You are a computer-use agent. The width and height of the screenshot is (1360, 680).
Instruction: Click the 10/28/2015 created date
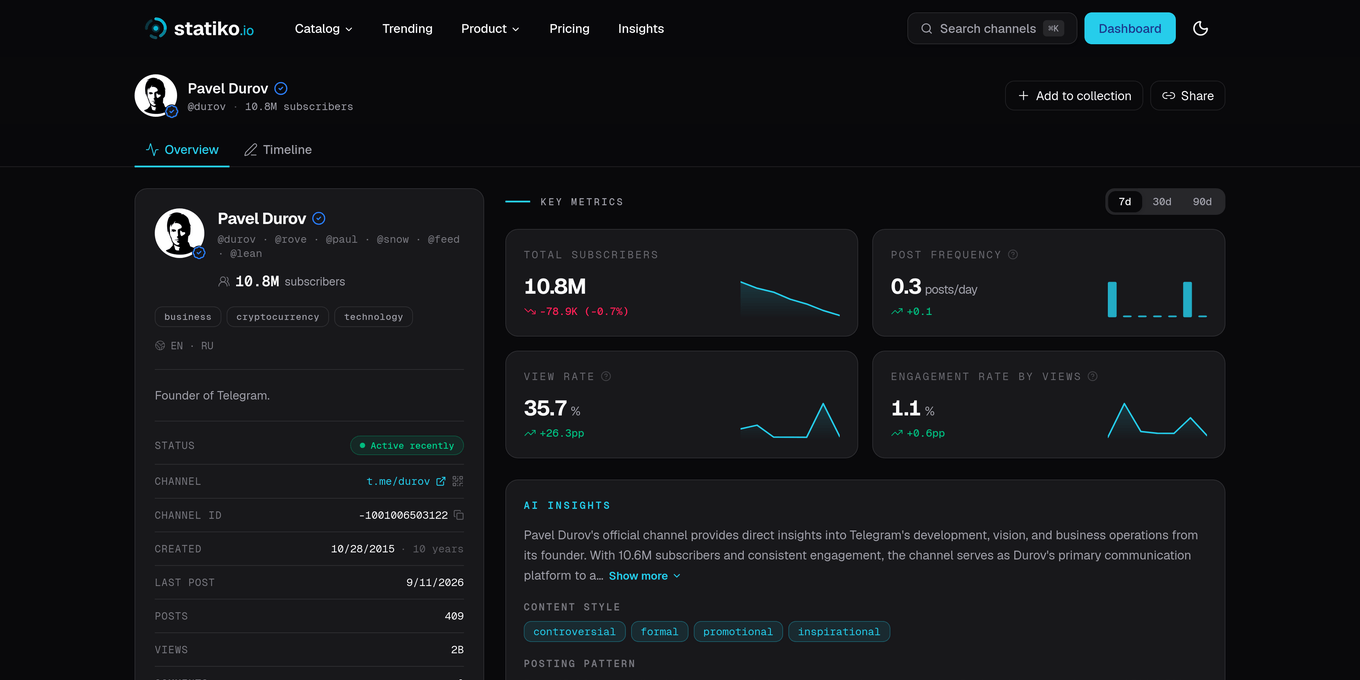pos(363,549)
